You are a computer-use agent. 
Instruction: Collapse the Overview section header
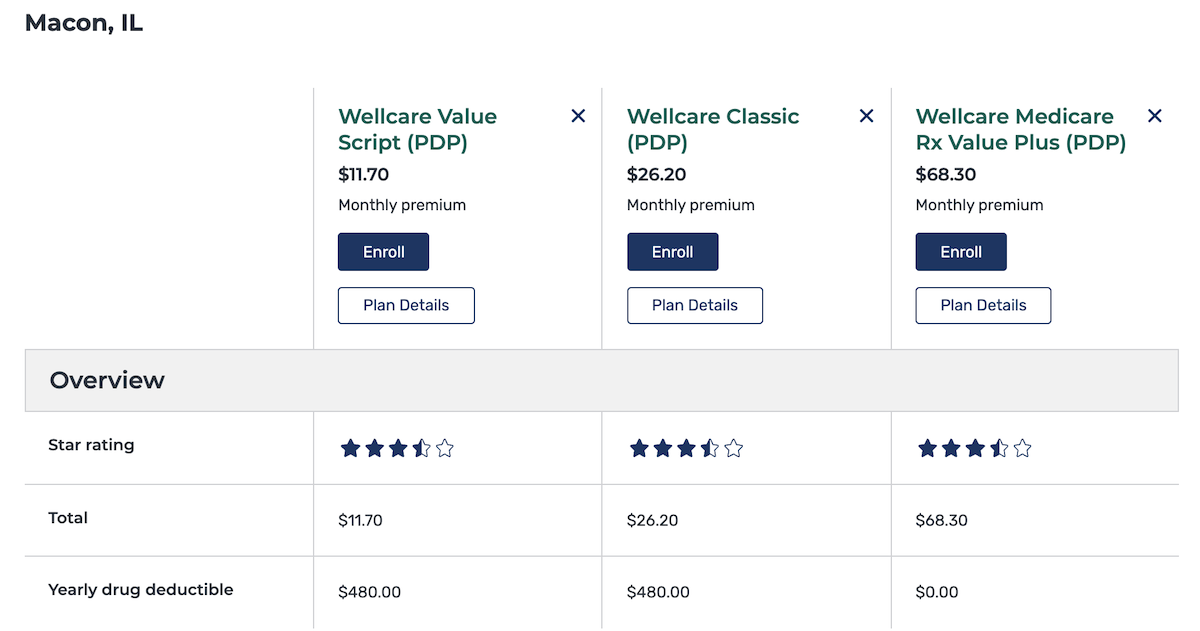(602, 380)
